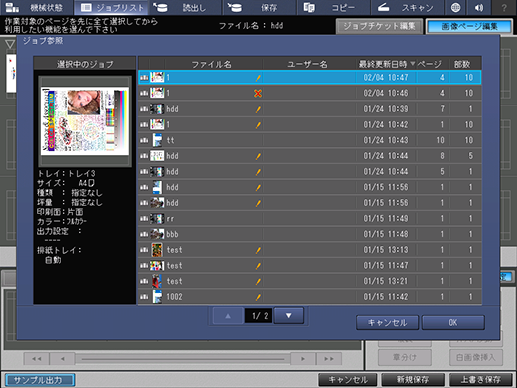Click pencil icon on hdd job with 5 pages
Viewport: 517px width, 388px height.
click(x=258, y=172)
